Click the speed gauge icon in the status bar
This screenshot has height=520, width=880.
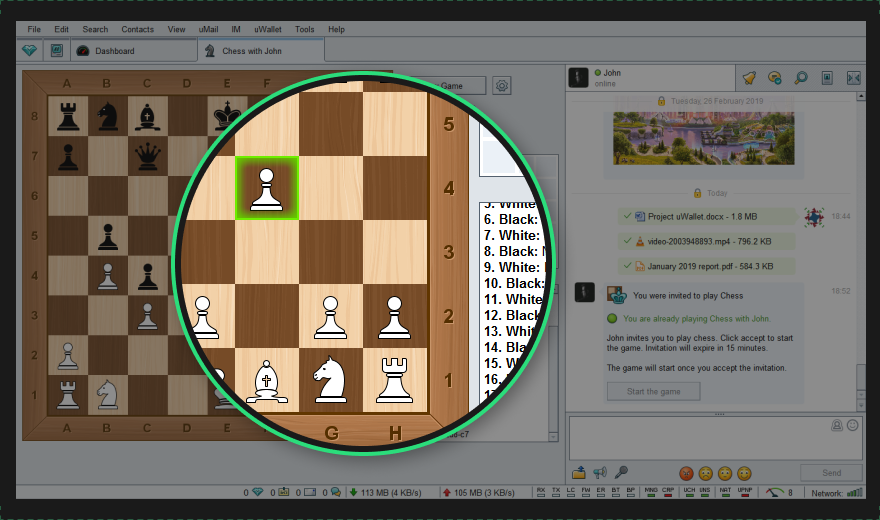tap(775, 493)
